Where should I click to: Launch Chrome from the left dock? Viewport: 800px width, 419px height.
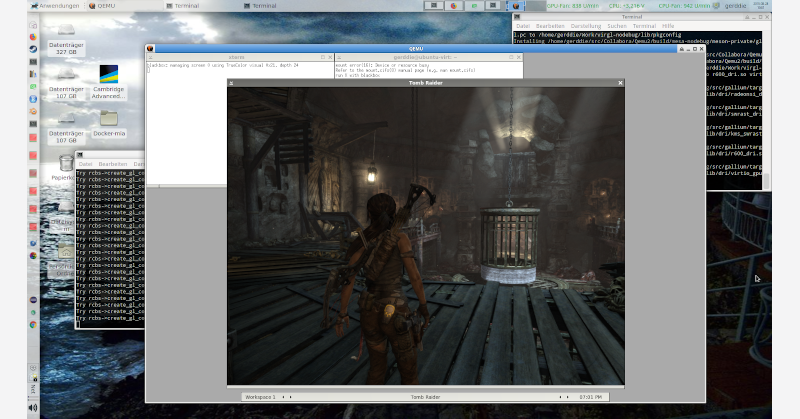point(33,325)
